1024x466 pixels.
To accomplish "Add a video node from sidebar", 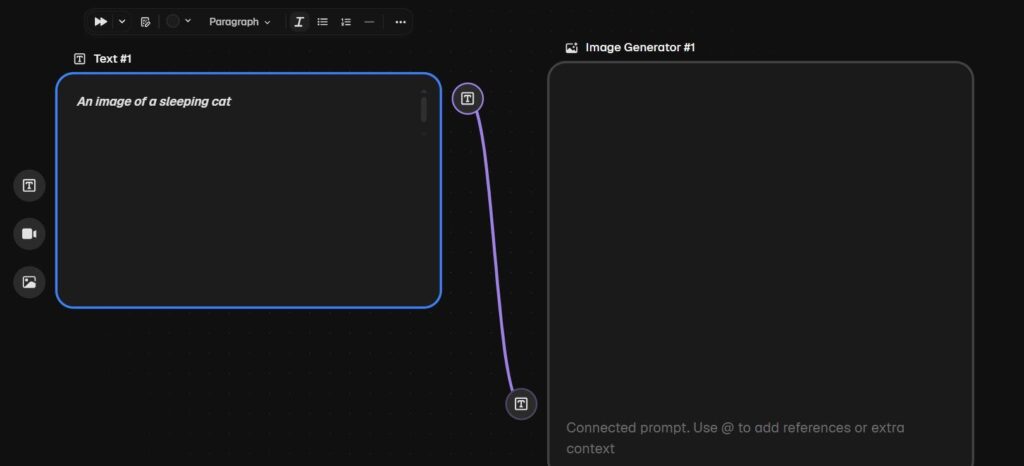I will click(x=29, y=234).
